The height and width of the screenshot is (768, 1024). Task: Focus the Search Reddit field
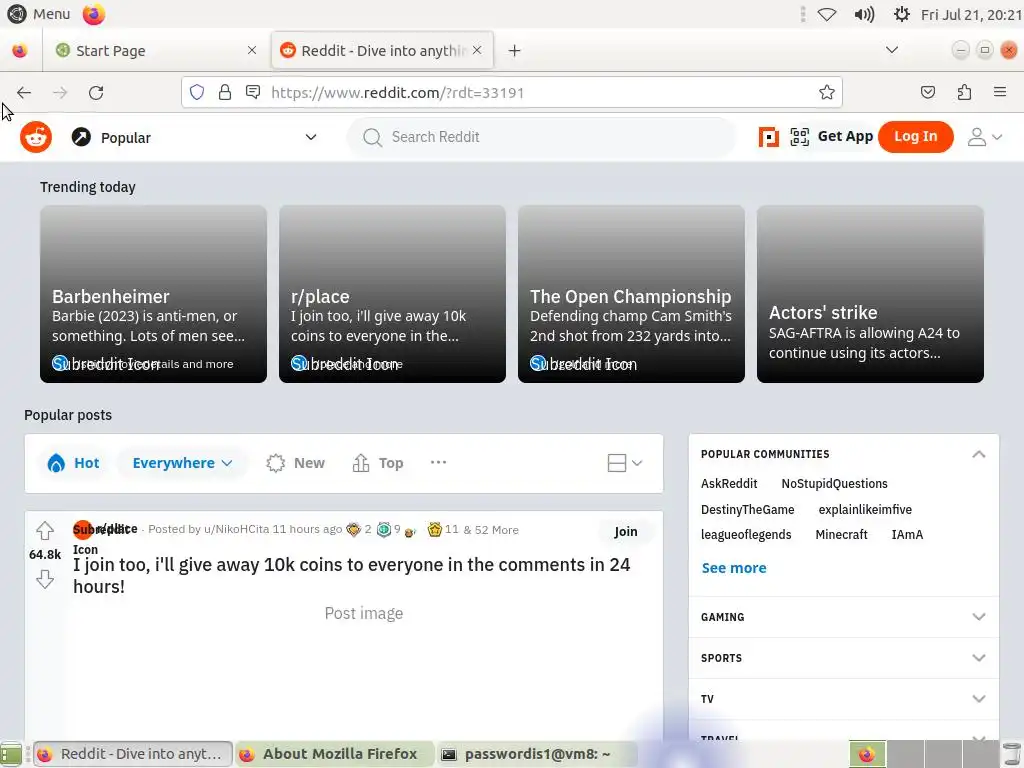pyautogui.click(x=541, y=137)
